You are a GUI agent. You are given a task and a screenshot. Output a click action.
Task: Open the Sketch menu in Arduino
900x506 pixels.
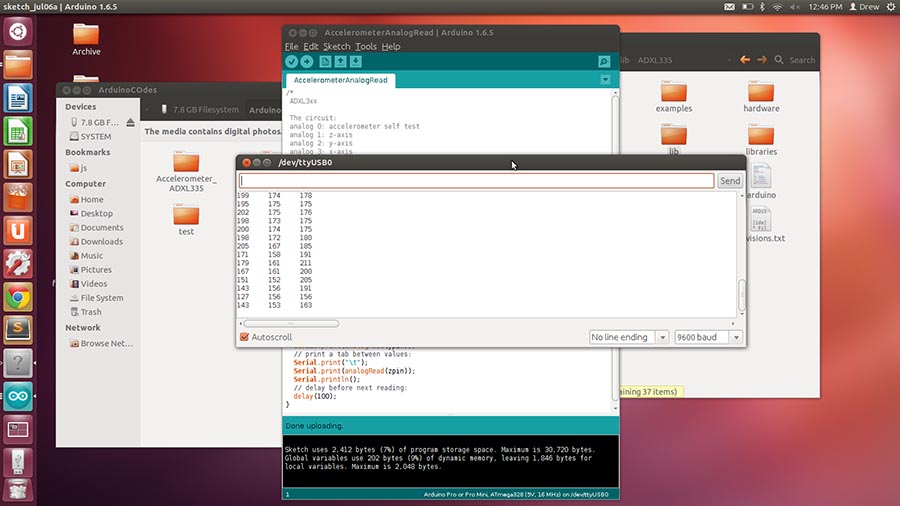point(336,46)
